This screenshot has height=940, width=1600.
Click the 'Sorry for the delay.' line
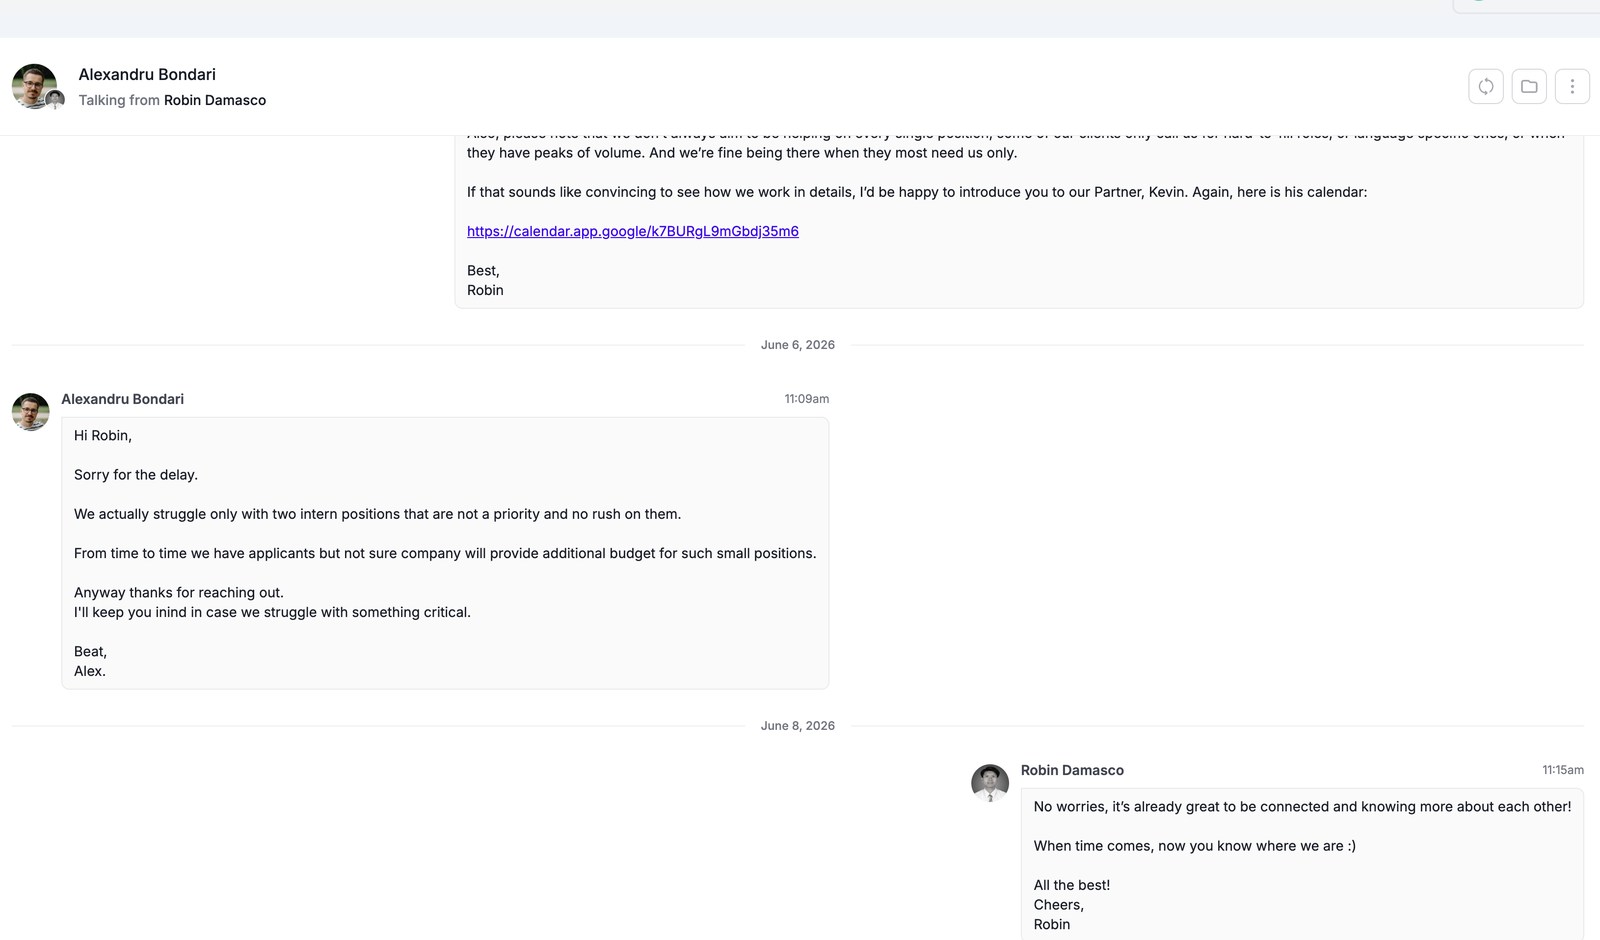coord(136,475)
